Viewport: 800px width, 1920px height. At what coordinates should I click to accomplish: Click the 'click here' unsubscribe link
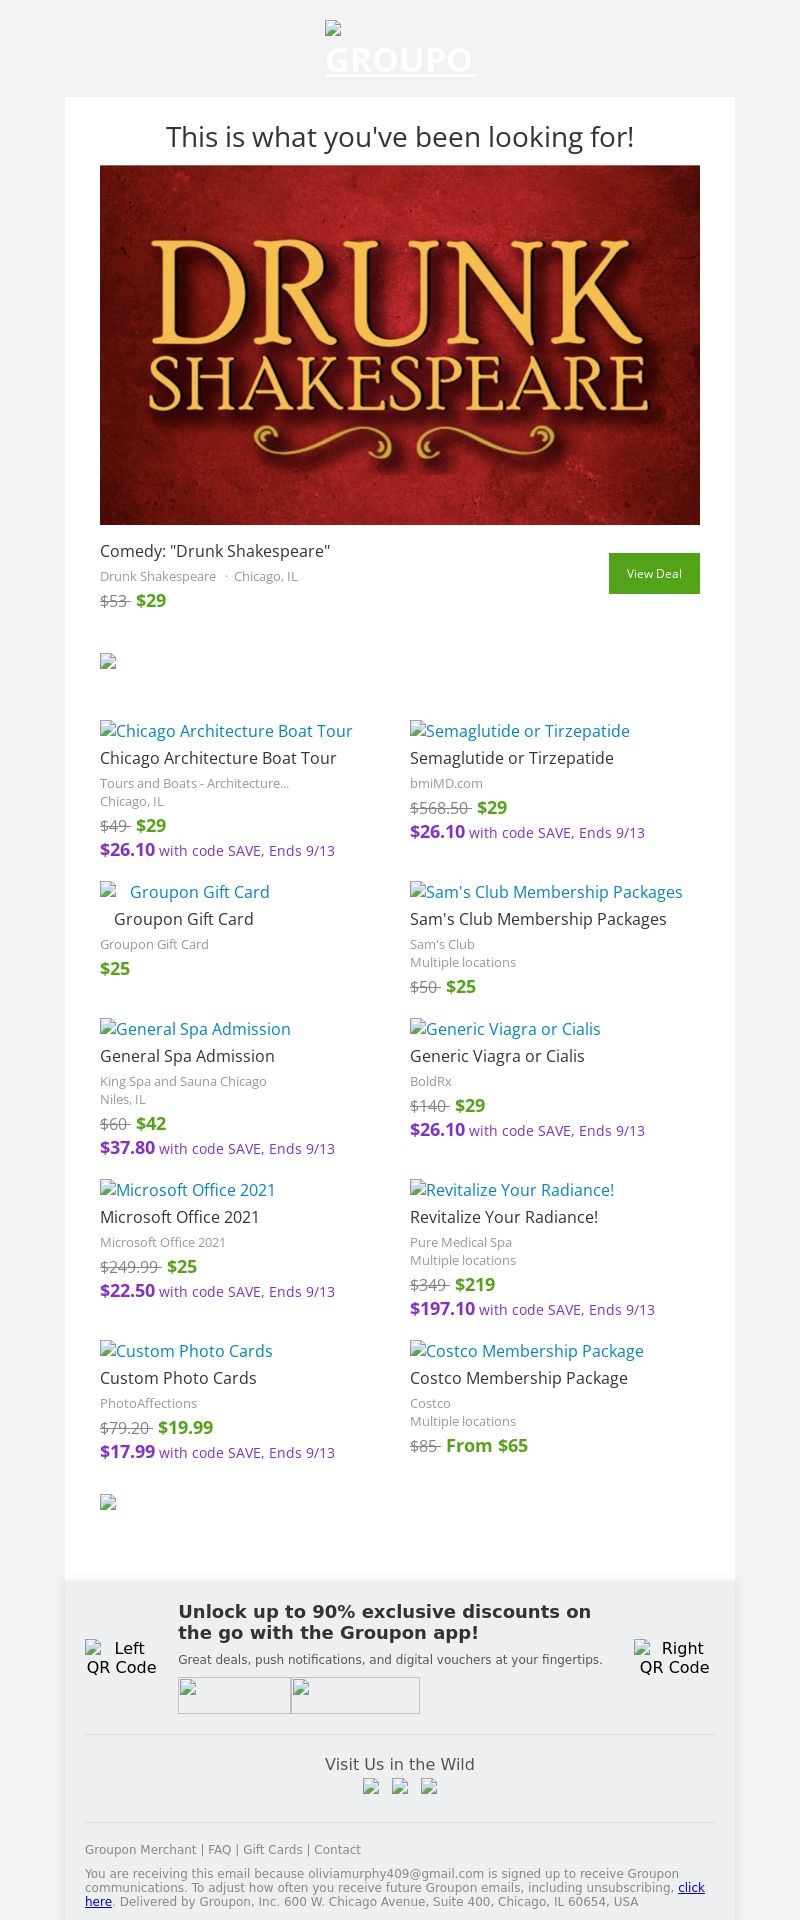coord(691,1888)
